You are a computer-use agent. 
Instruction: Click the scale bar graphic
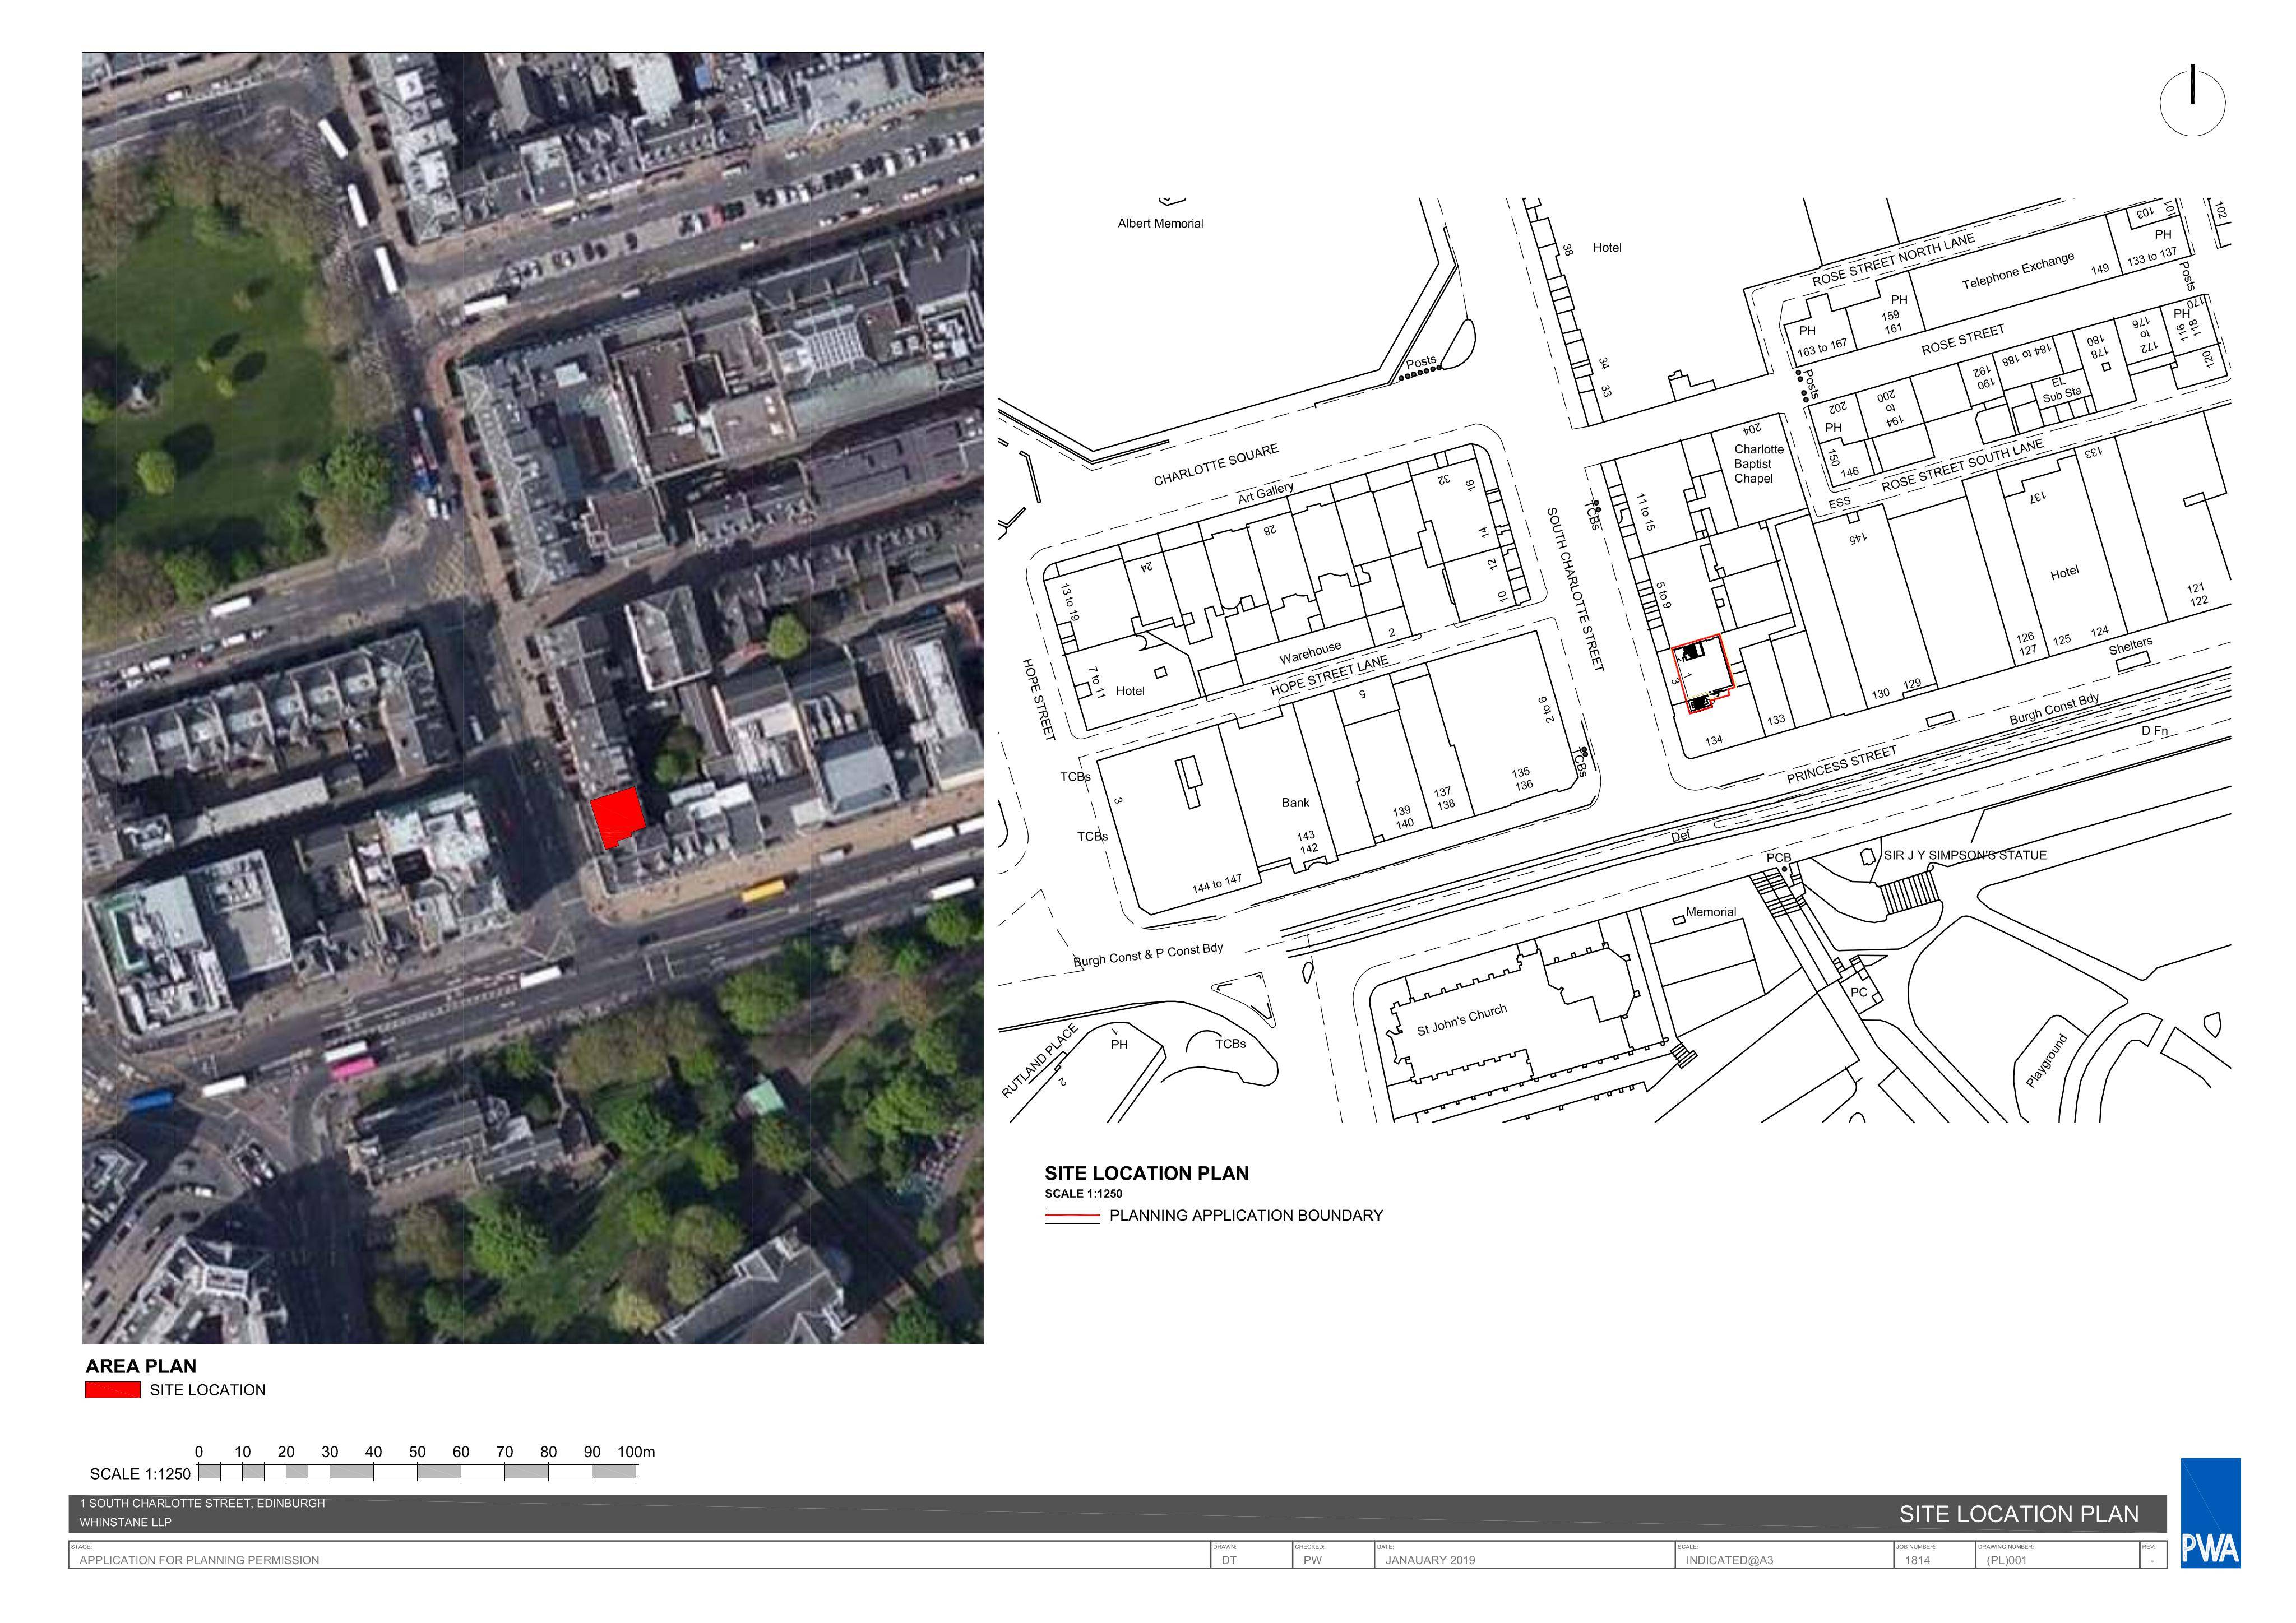417,1472
